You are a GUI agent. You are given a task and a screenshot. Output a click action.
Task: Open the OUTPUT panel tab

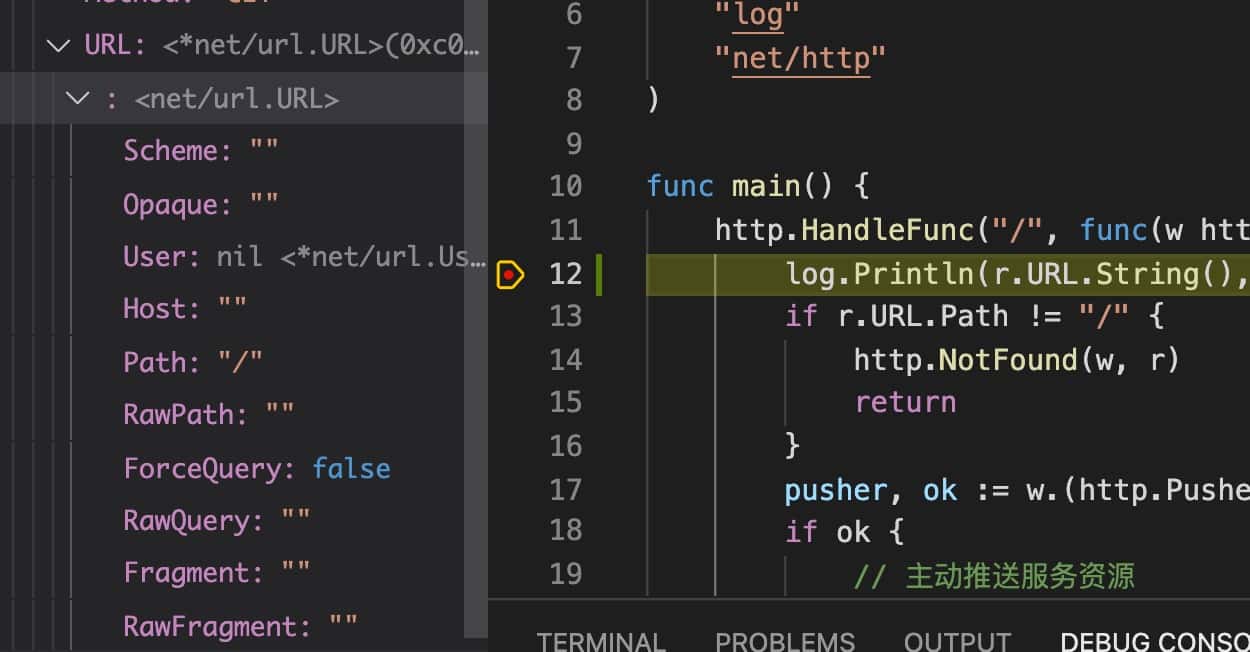tap(957, 641)
